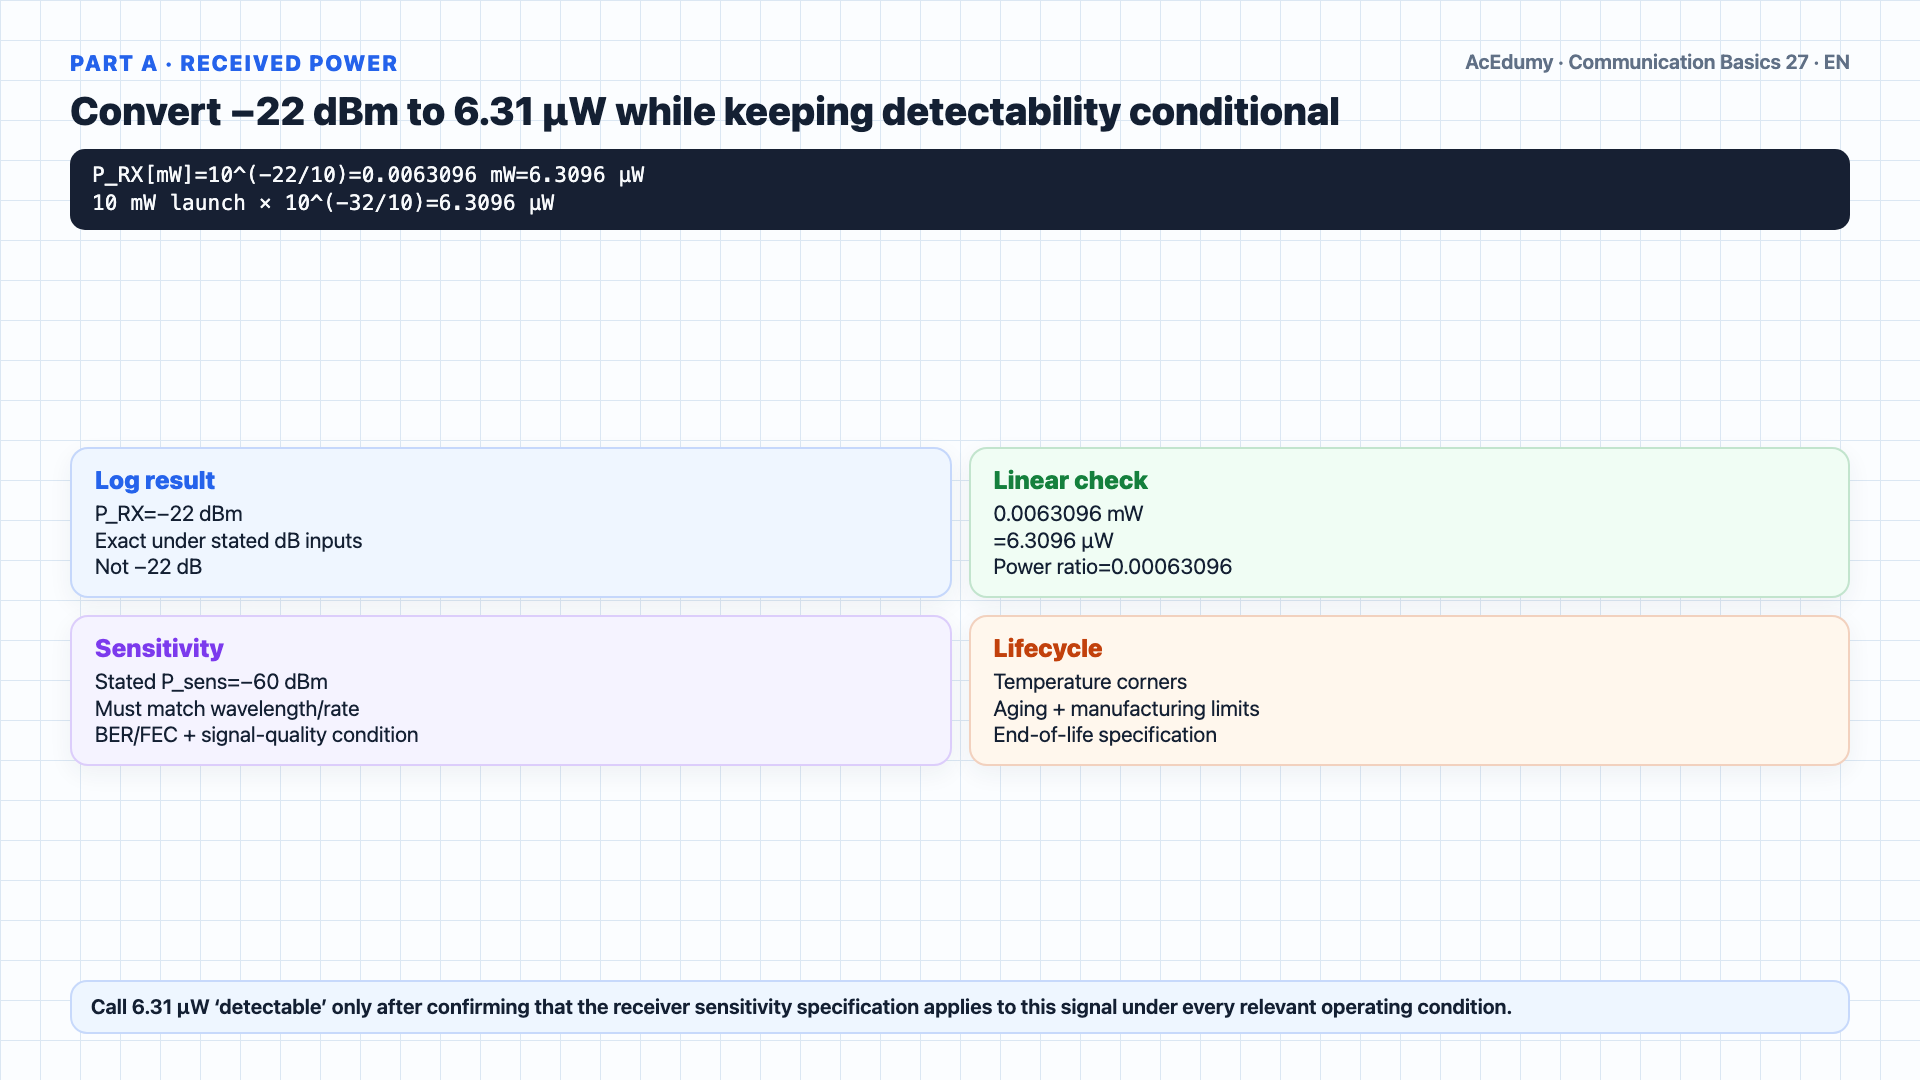Click 'Temperature corners' line
Image resolution: width=1920 pixels, height=1080 pixels.
(x=1090, y=681)
